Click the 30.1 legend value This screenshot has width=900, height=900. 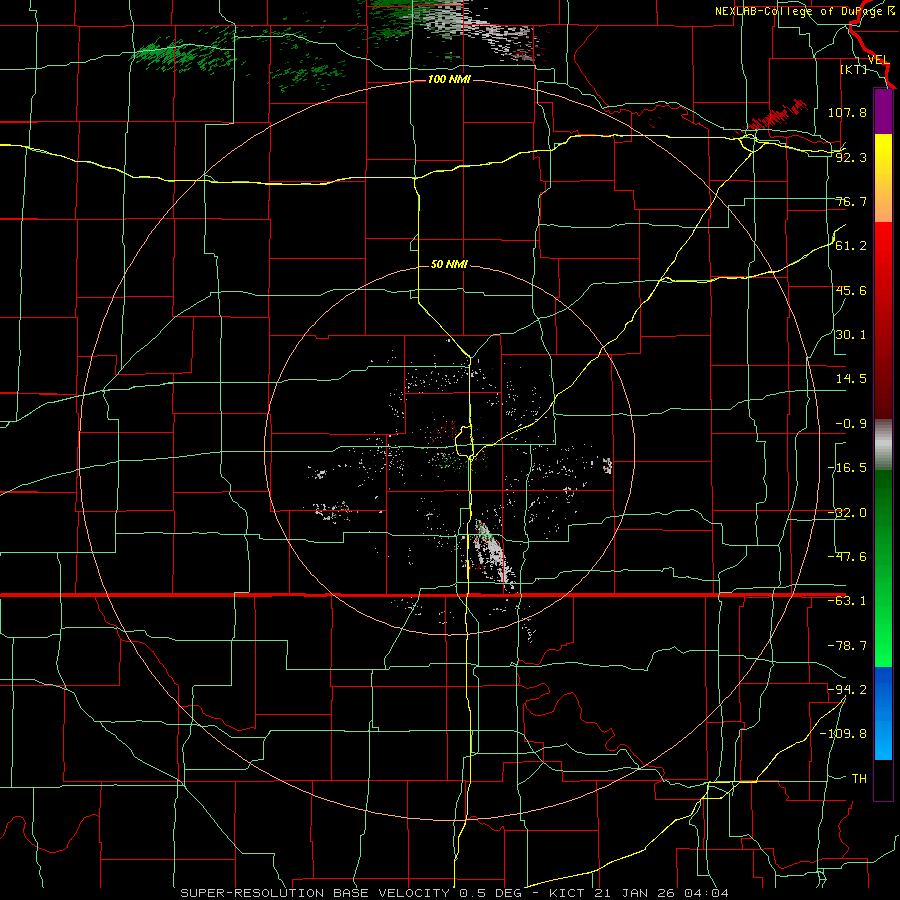click(x=851, y=335)
